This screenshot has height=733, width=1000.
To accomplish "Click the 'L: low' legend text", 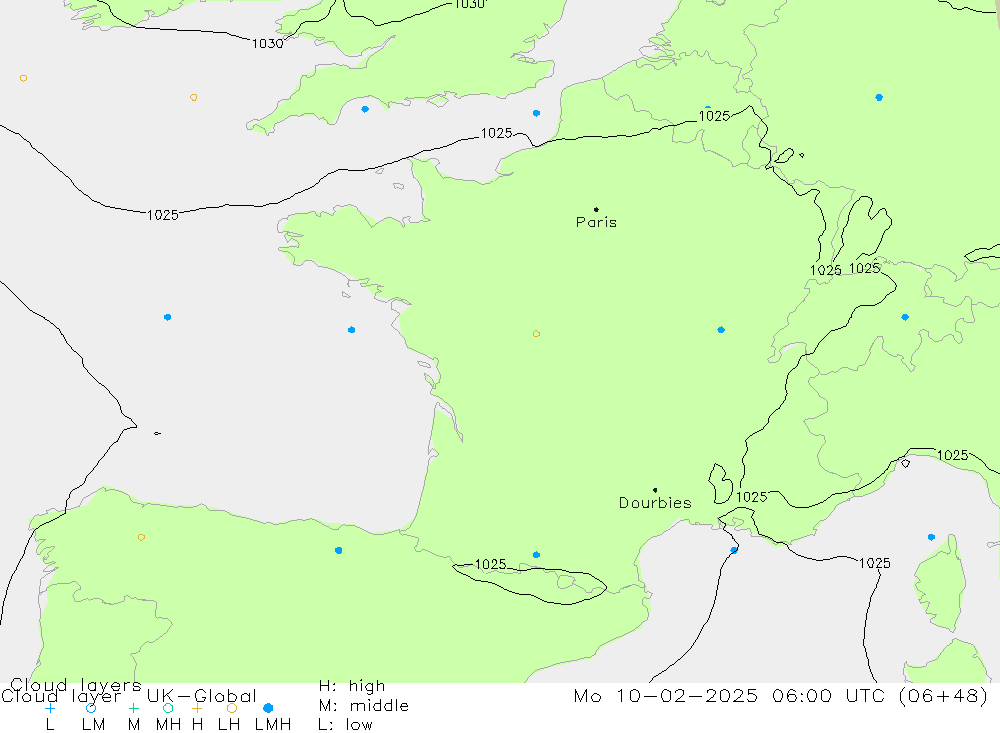I will coord(345,725).
